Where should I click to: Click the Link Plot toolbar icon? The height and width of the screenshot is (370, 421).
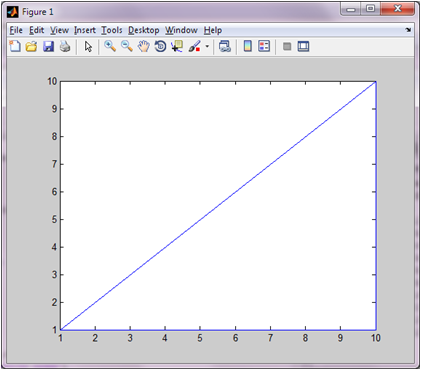225,46
